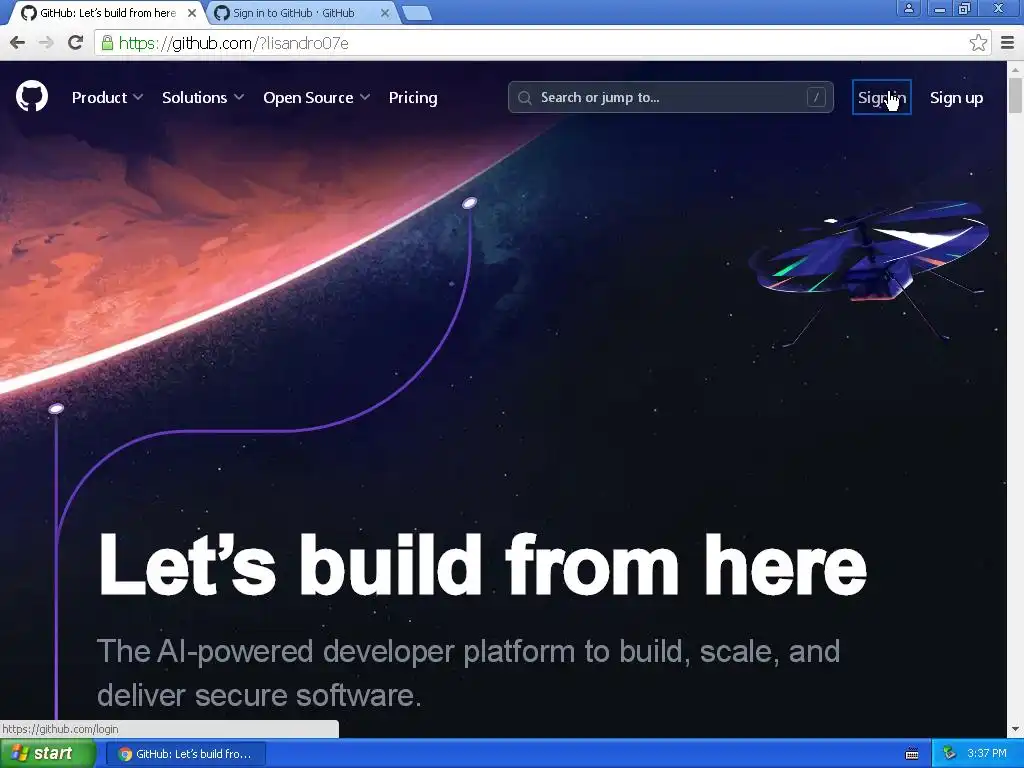Click the address bar URL
Viewport: 1024px width, 768px height.
click(x=234, y=43)
